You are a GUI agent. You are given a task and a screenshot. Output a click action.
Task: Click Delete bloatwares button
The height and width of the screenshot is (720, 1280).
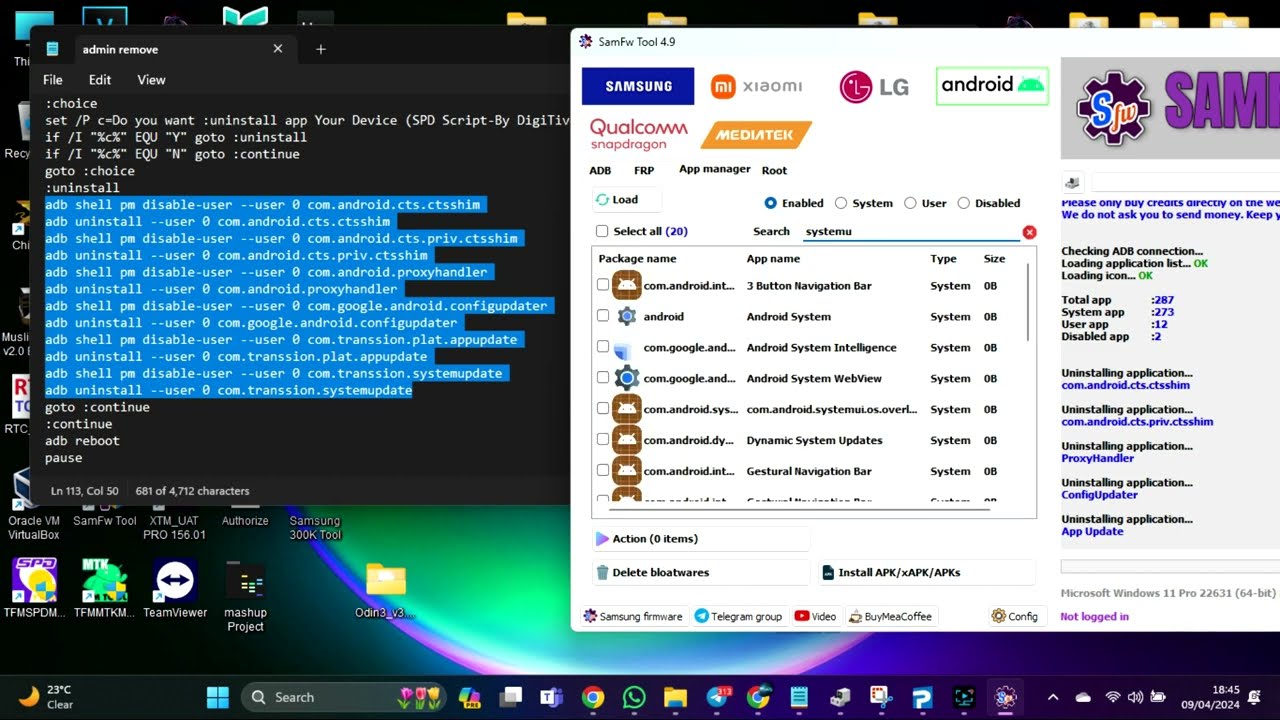(x=700, y=573)
